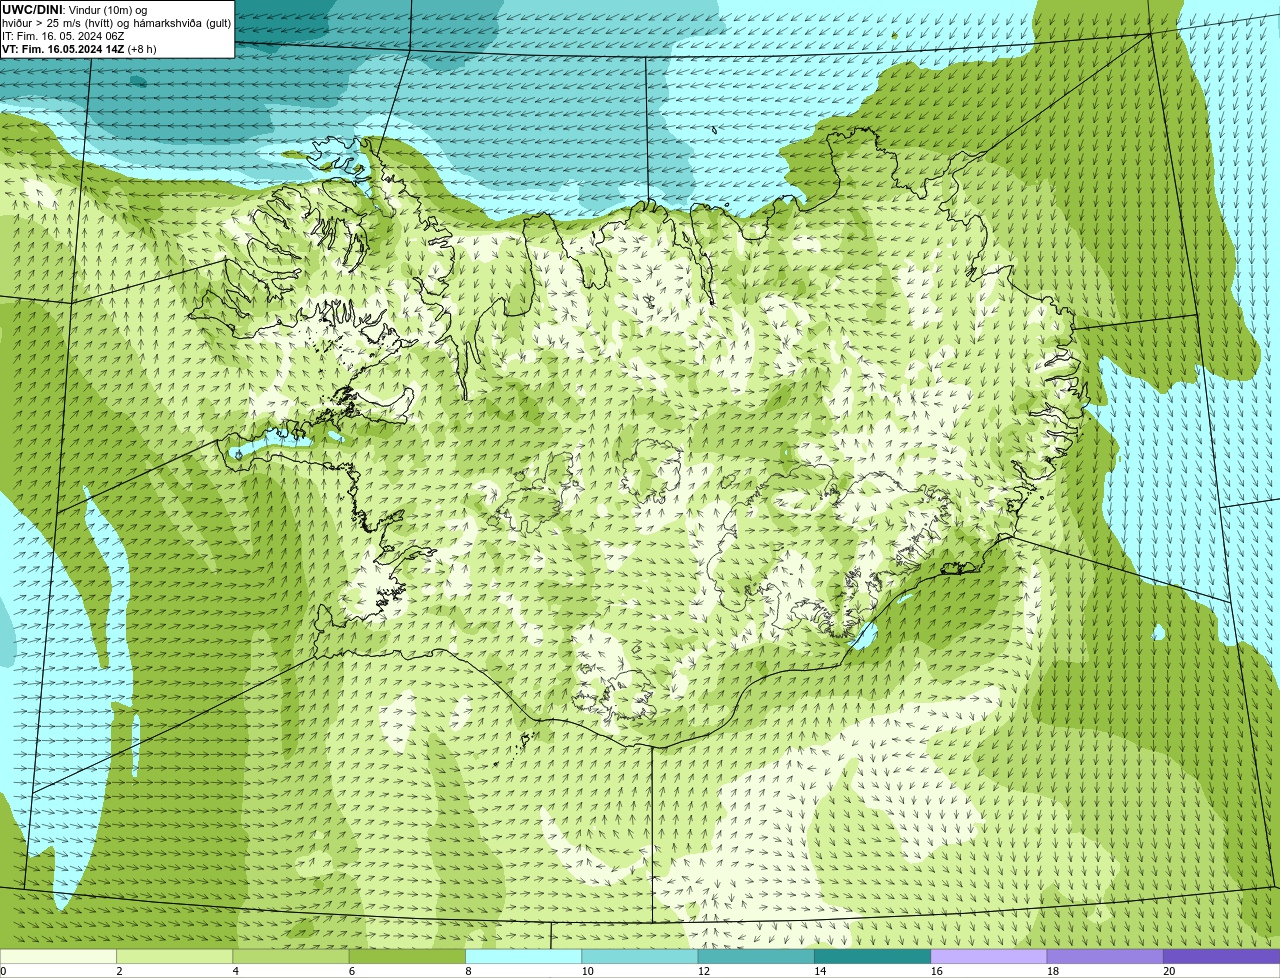Click the line "IT: Fim. 16. 05. 2024 06Z"
The width and height of the screenshot is (1280, 978).
[63, 36]
